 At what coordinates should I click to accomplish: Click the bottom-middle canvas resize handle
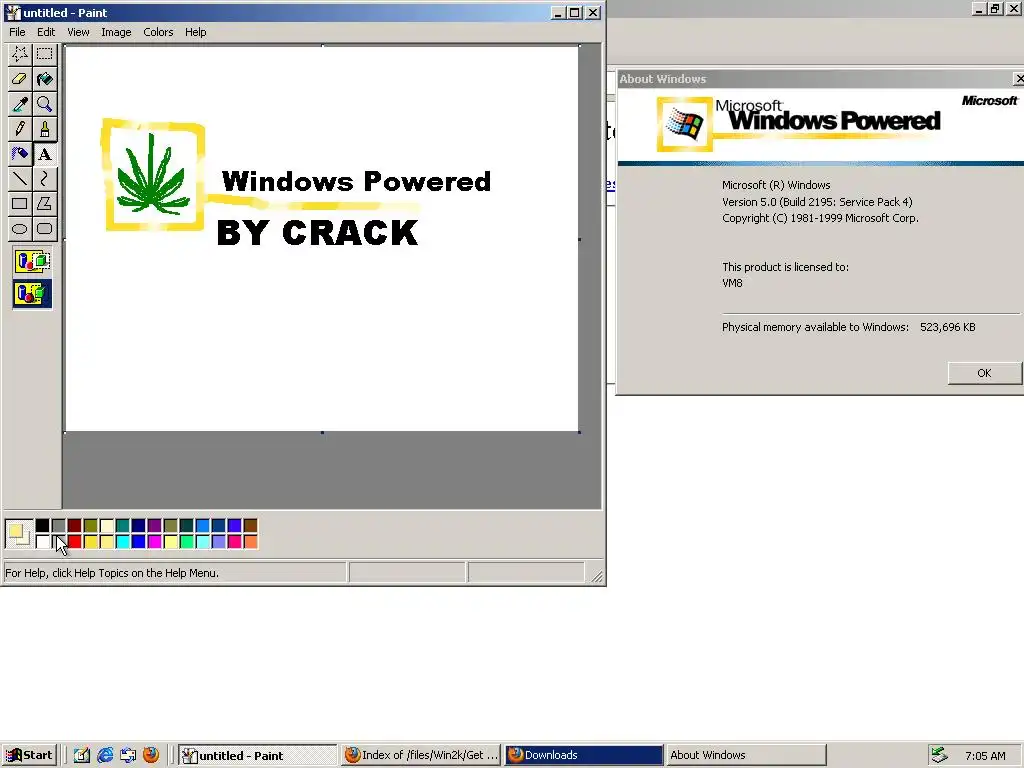click(x=322, y=432)
